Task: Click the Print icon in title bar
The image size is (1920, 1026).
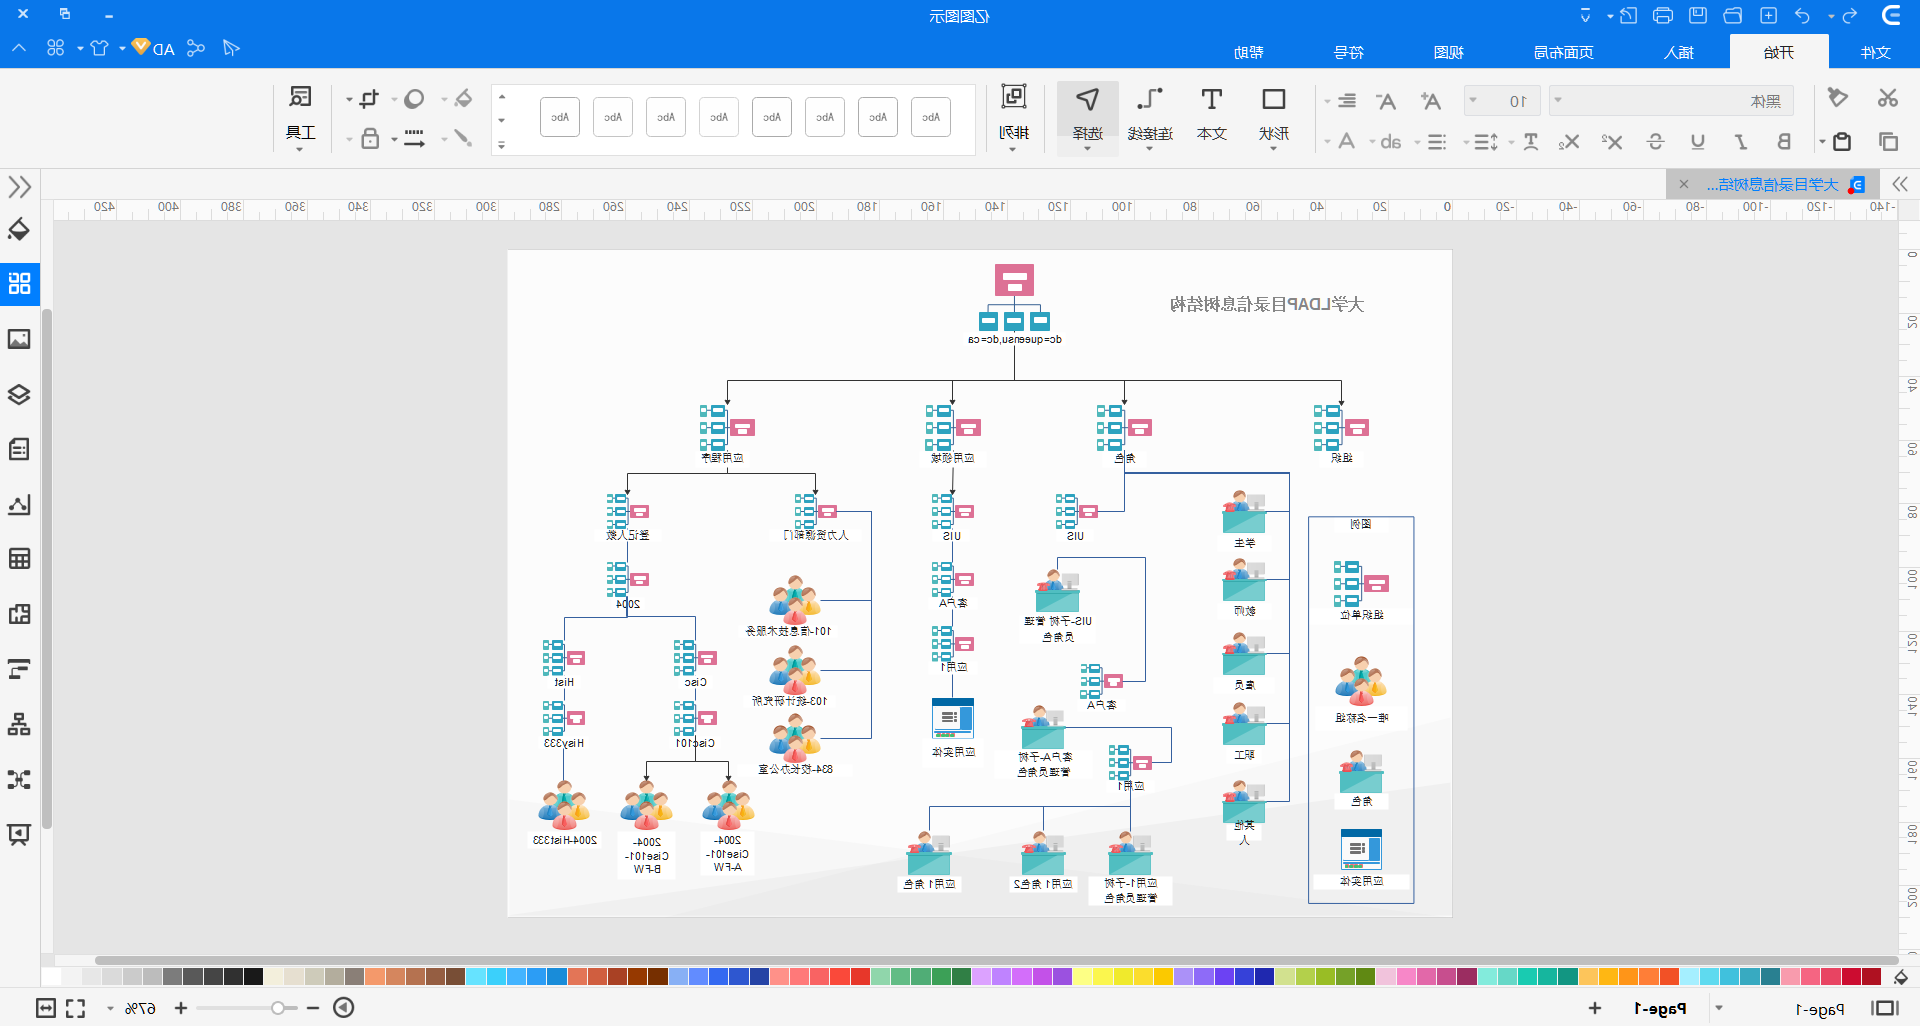Action: click(1663, 15)
